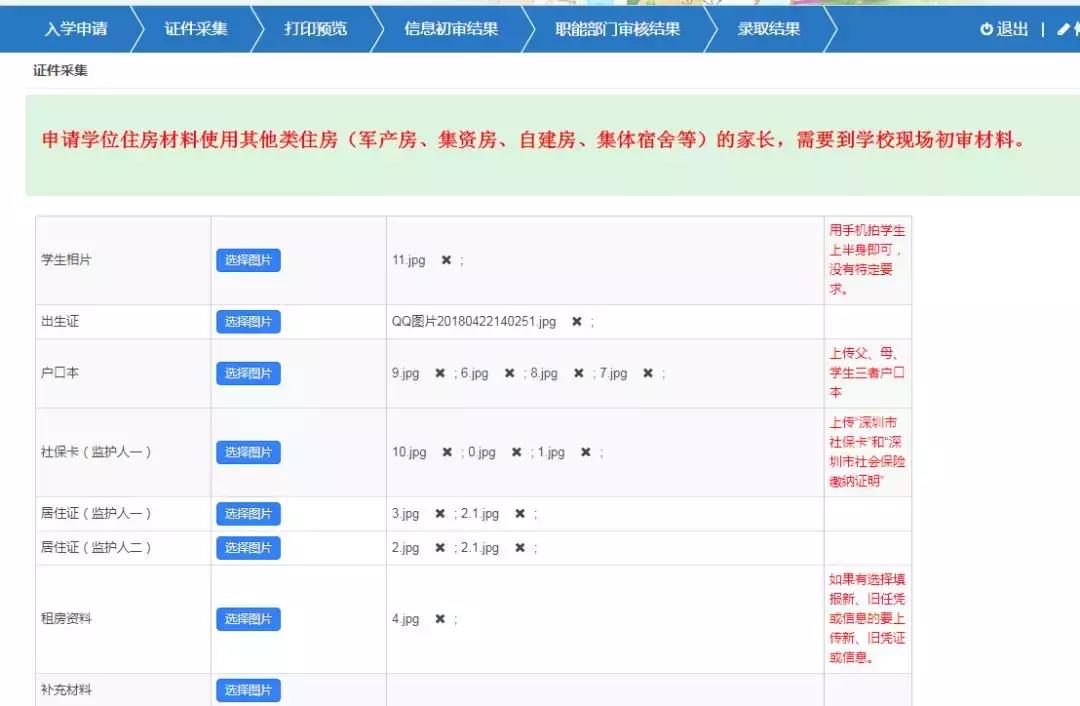Remove QQ图片20180422140251.jpg via its X icon
This screenshot has height=706, width=1080.
(576, 322)
